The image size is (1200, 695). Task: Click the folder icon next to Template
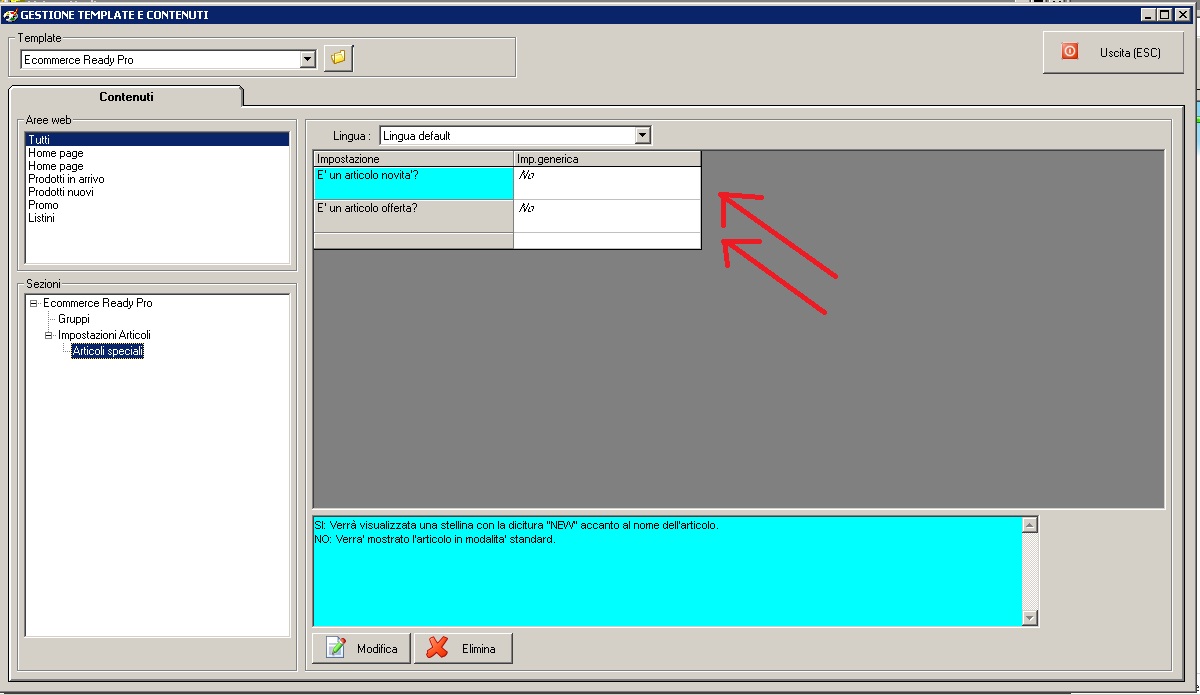[338, 58]
